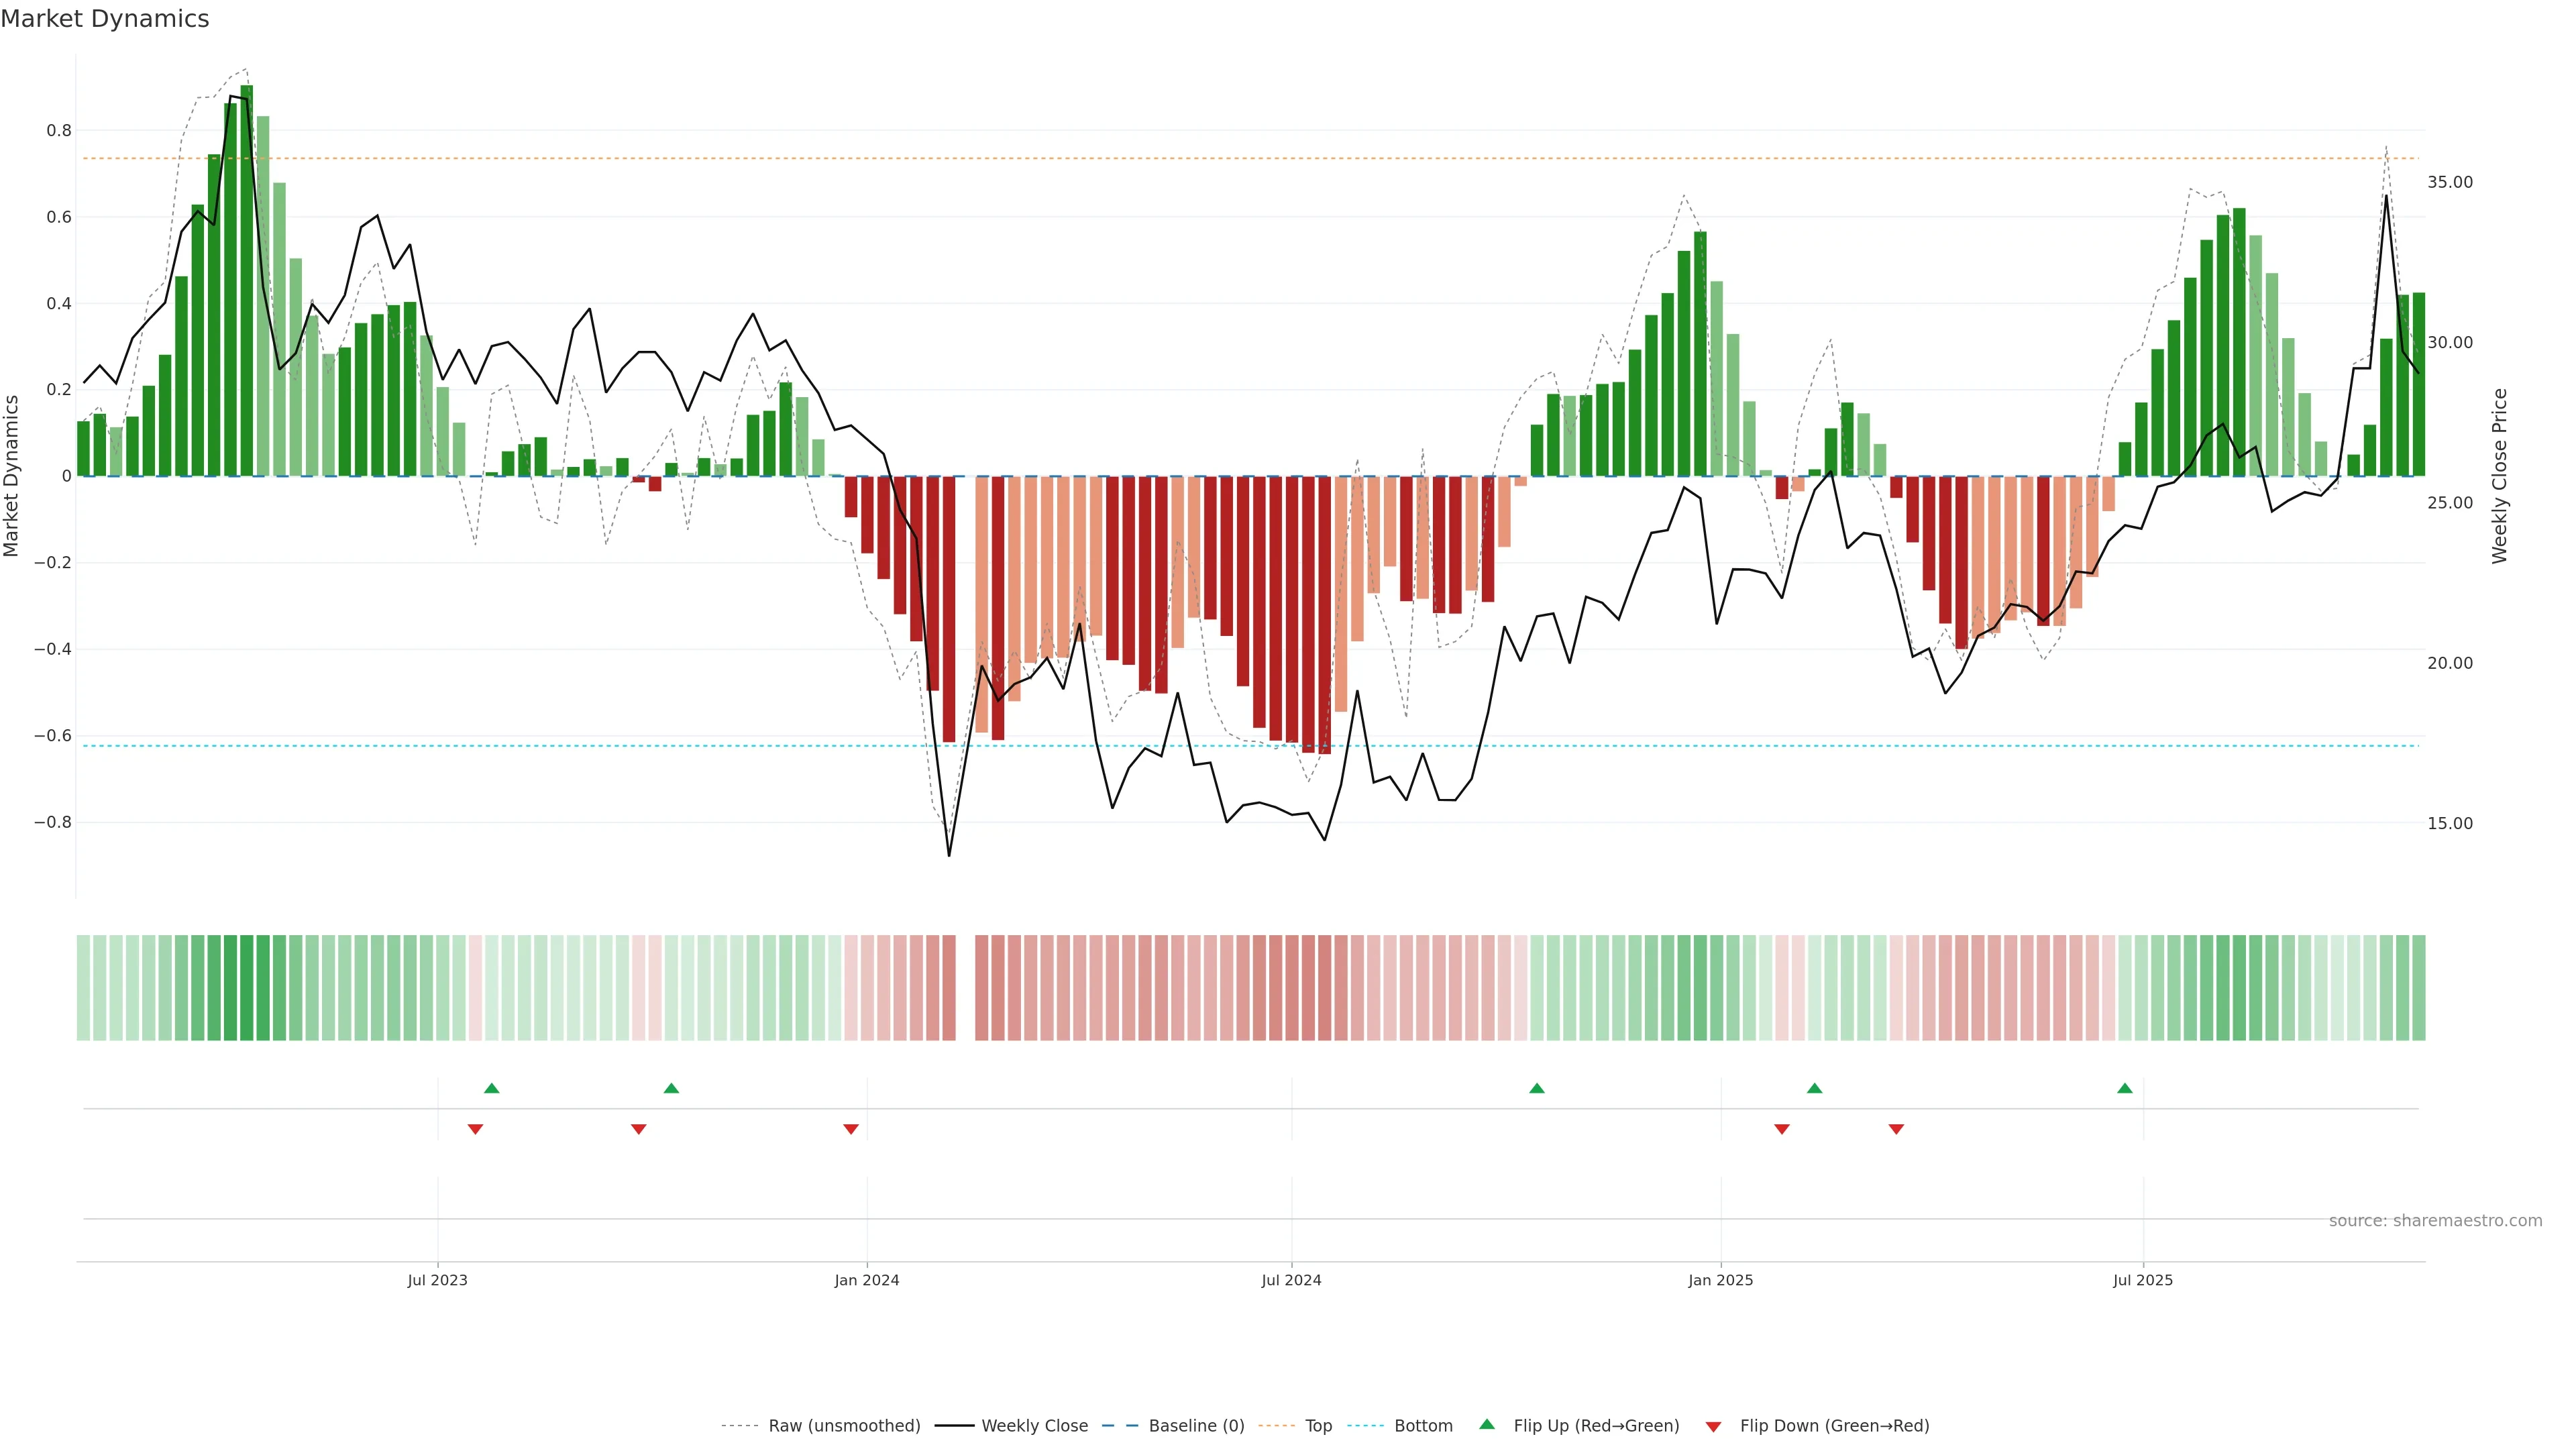Click the Weekly Close Price axis title
The image size is (2576, 1449).
pos(2499,476)
